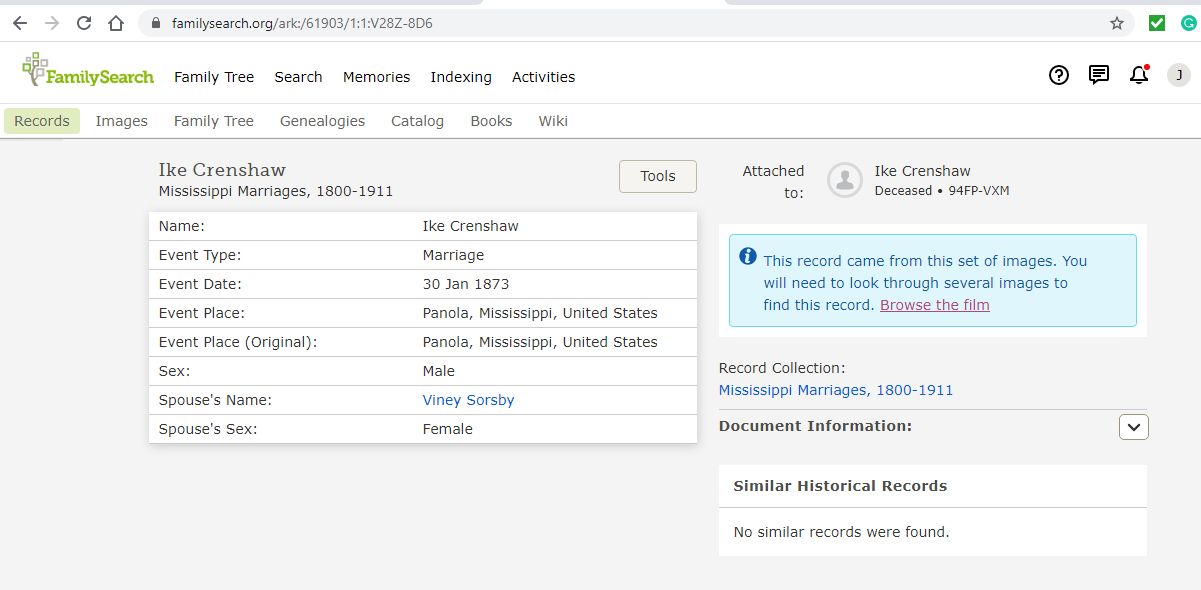The width and height of the screenshot is (1201, 590).
Task: Open the Family Tree top menu
Action: [x=214, y=77]
